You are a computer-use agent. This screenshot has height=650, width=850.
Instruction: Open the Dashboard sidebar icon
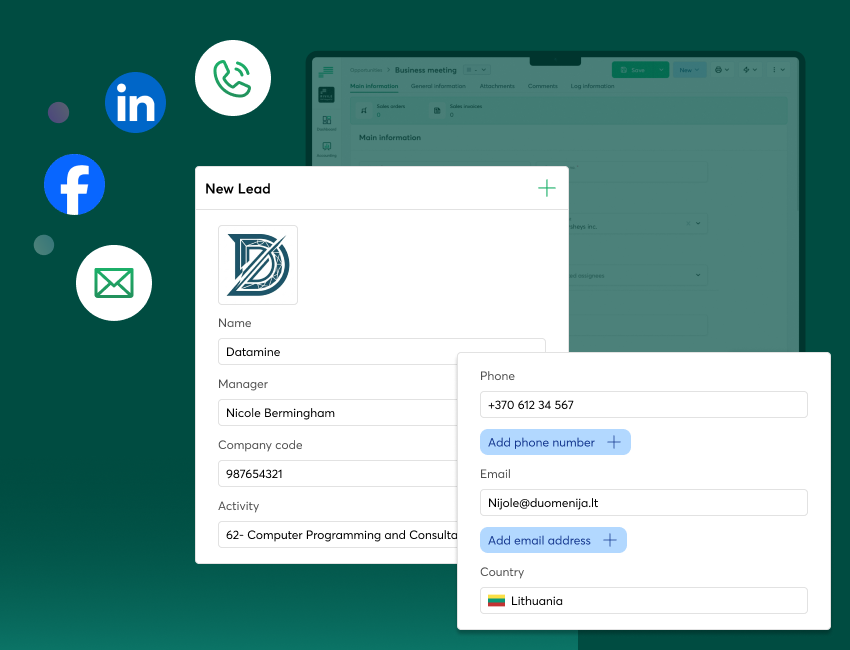326,119
